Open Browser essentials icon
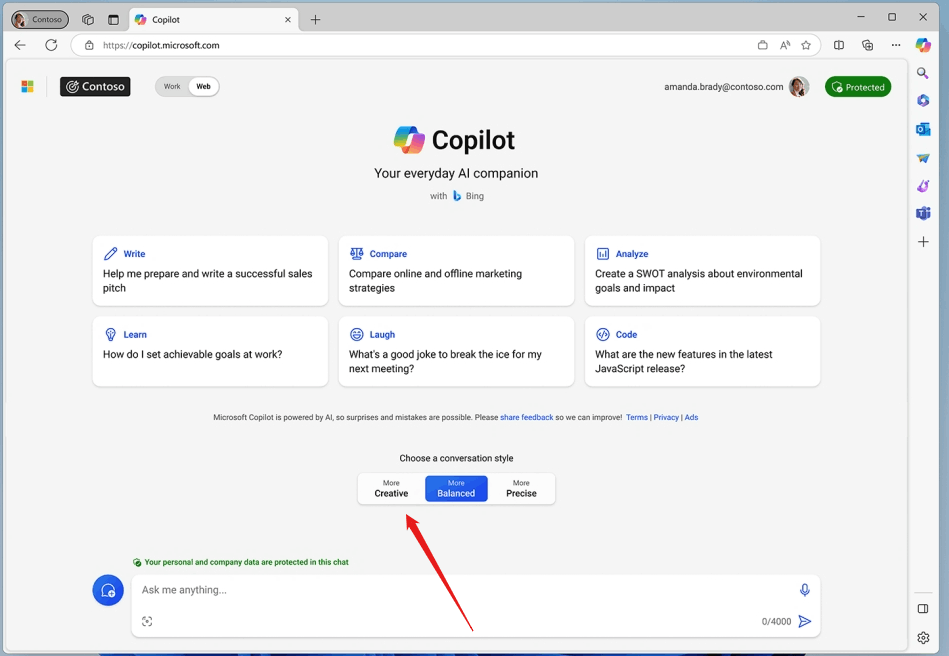The height and width of the screenshot is (656, 949). [x=867, y=45]
